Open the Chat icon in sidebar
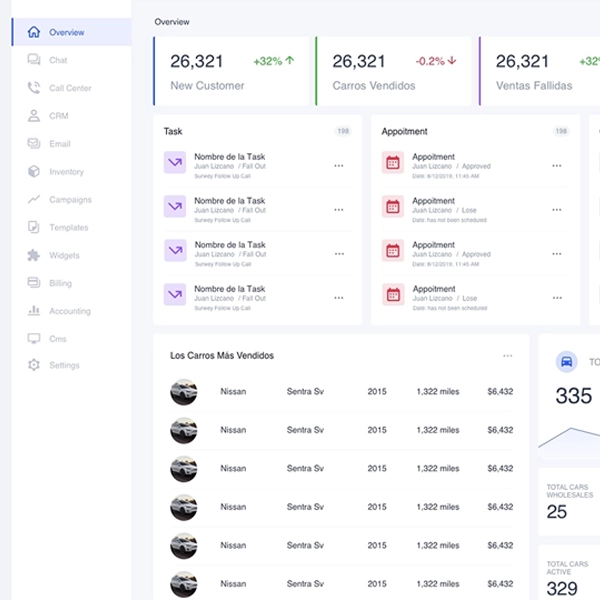The height and width of the screenshot is (600, 600). click(34, 60)
